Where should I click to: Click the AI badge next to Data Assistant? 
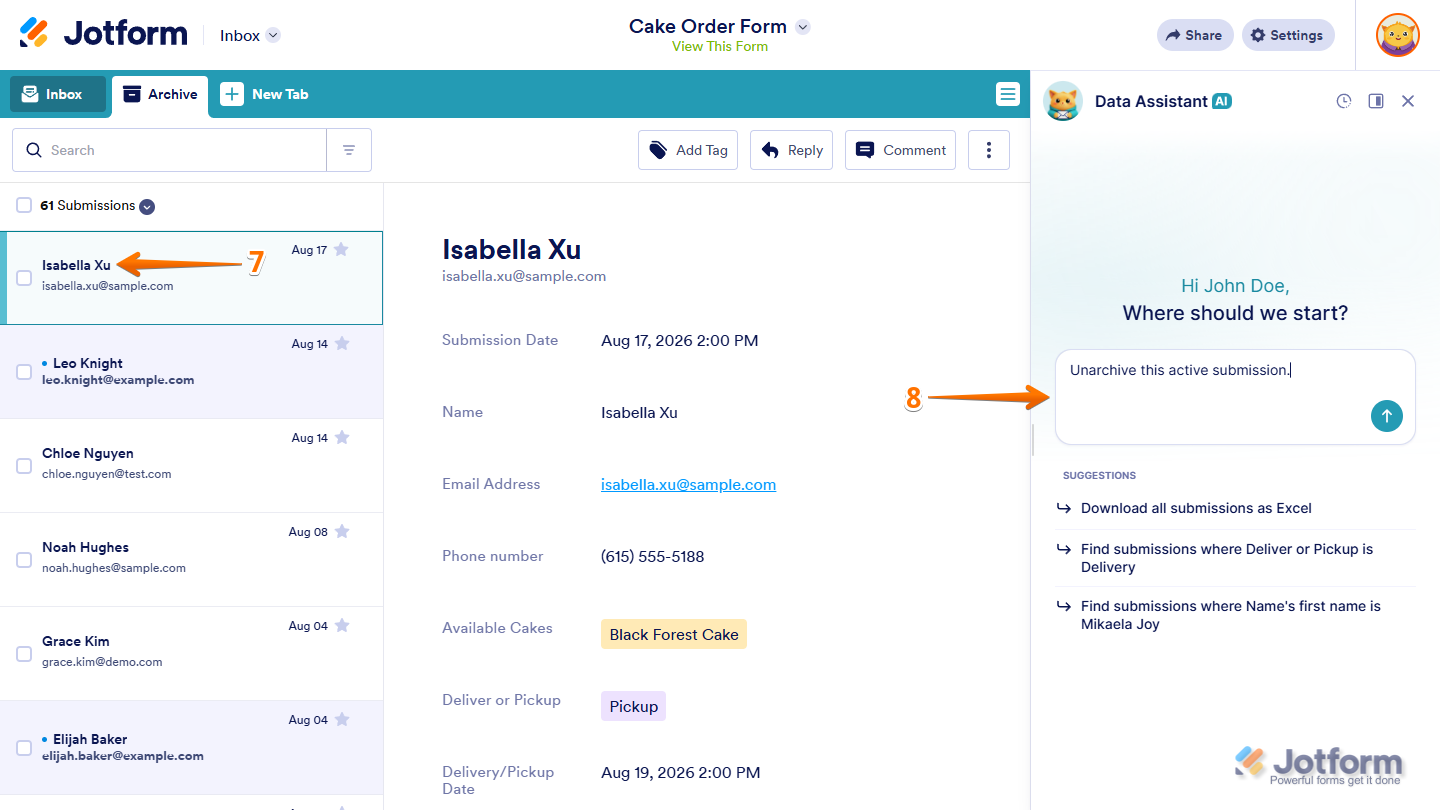tap(1222, 101)
